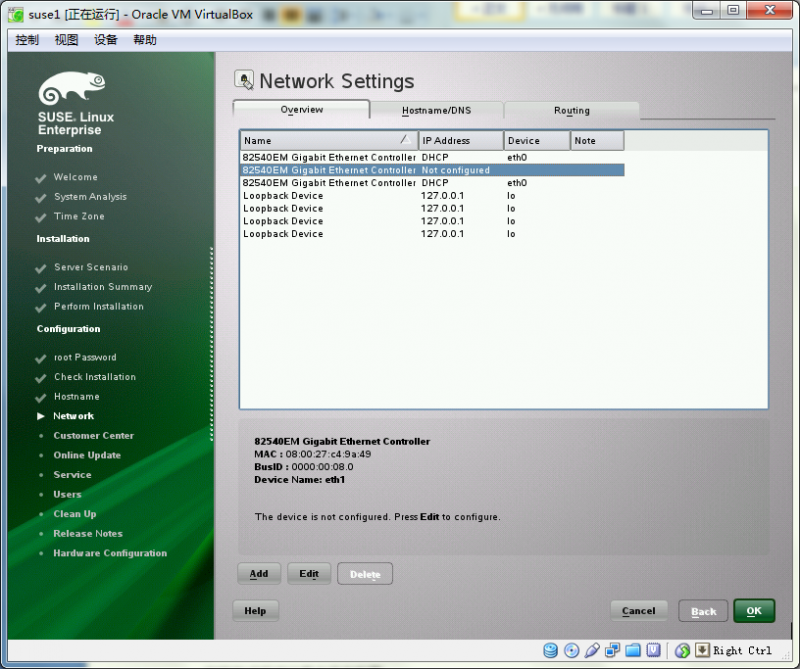800x669 pixels.
Task: Click the network activity icon in status bar
Action: pyautogui.click(x=612, y=650)
